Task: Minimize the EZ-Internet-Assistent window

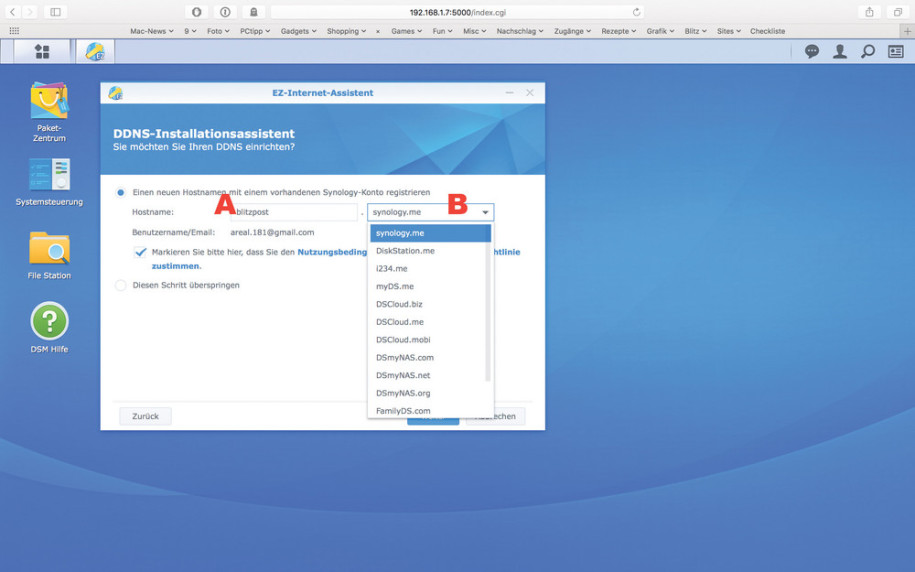Action: pyautogui.click(x=509, y=93)
